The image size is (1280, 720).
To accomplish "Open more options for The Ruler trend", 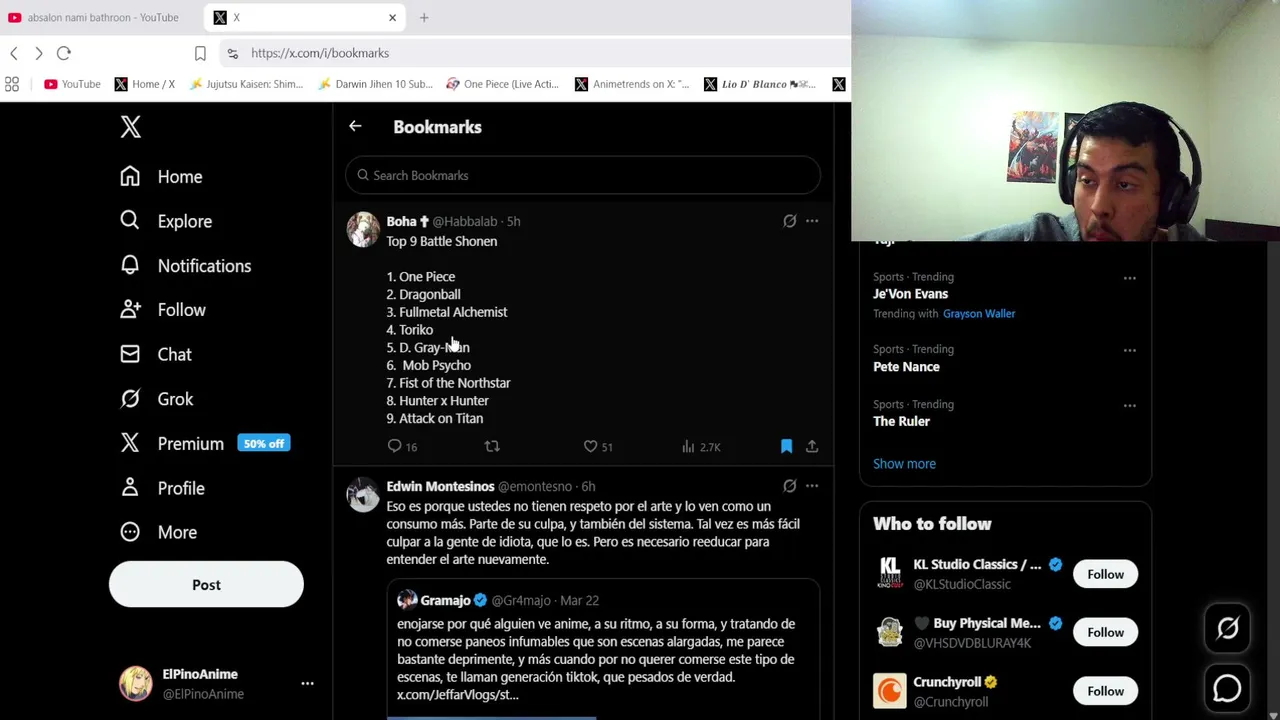I will tap(1129, 405).
